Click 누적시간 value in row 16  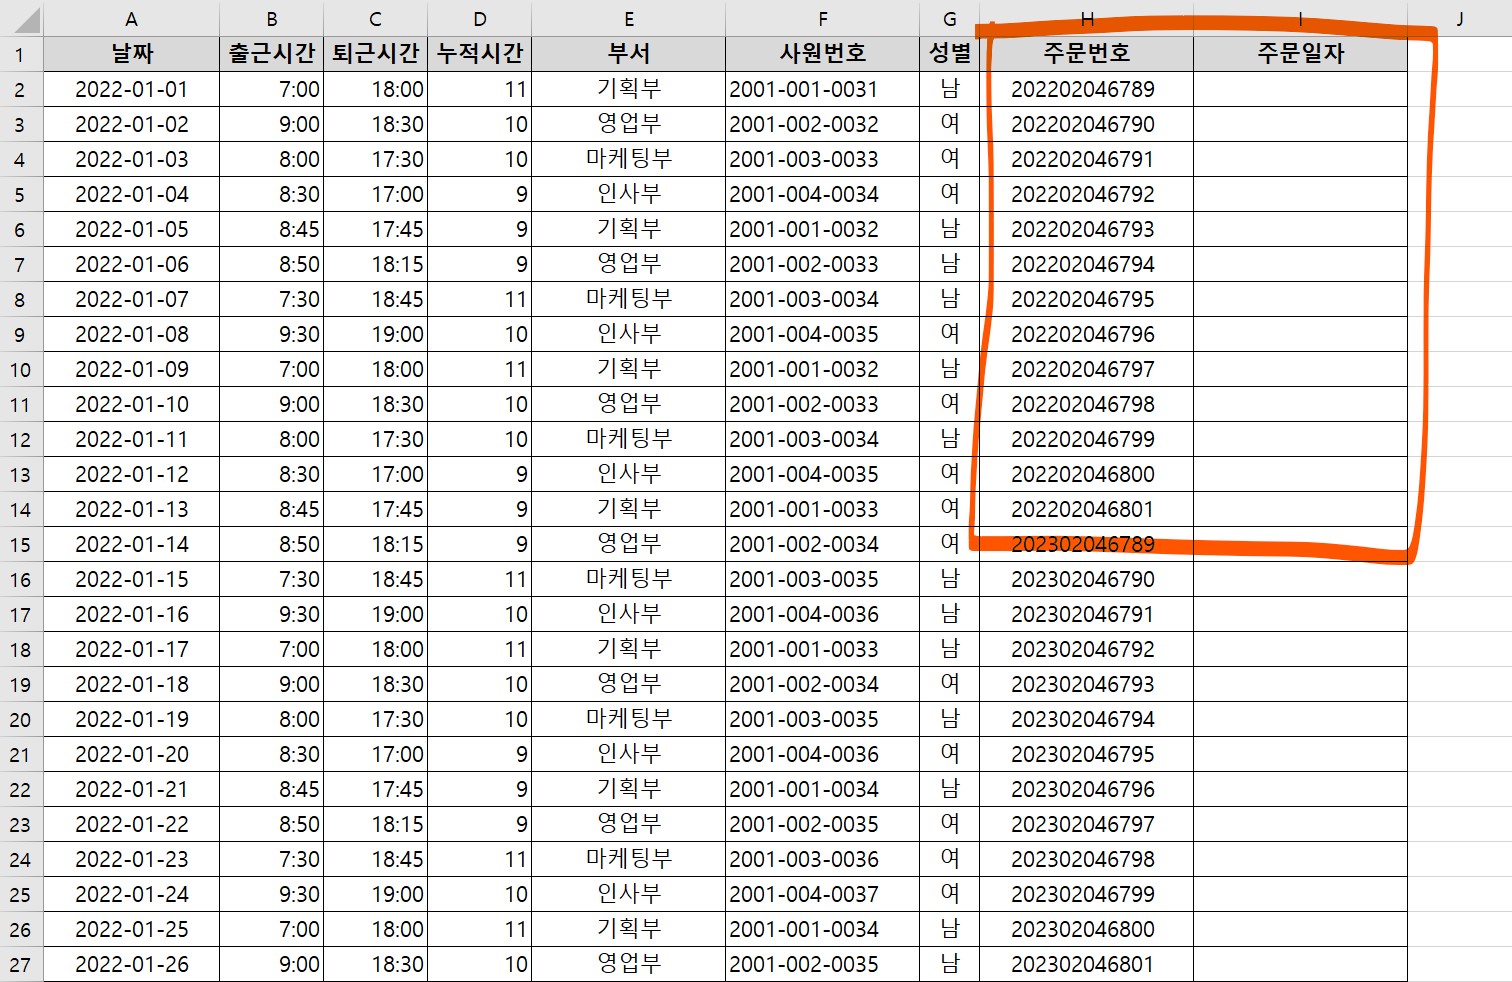click(x=480, y=580)
